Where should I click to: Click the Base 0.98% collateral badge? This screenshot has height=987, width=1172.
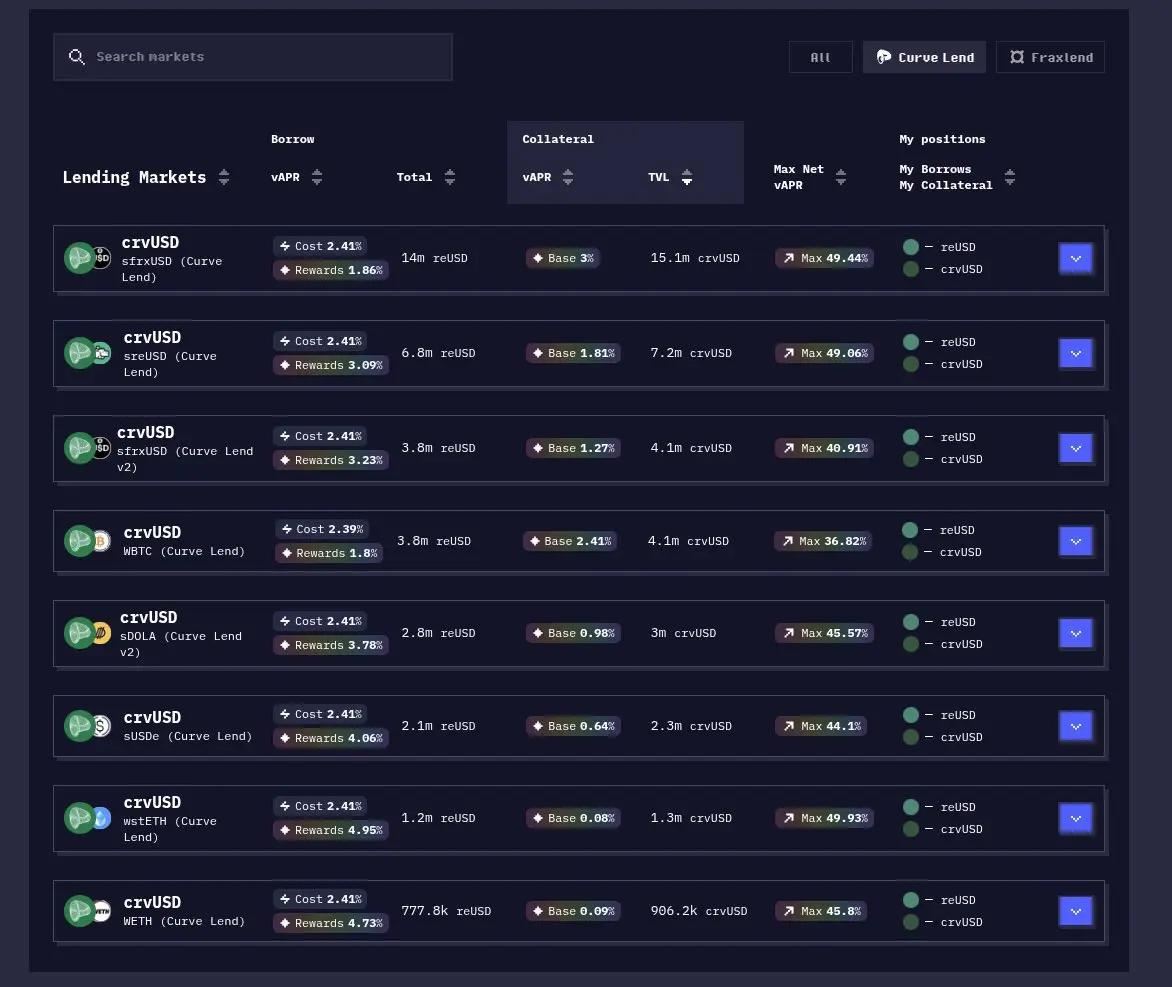573,633
